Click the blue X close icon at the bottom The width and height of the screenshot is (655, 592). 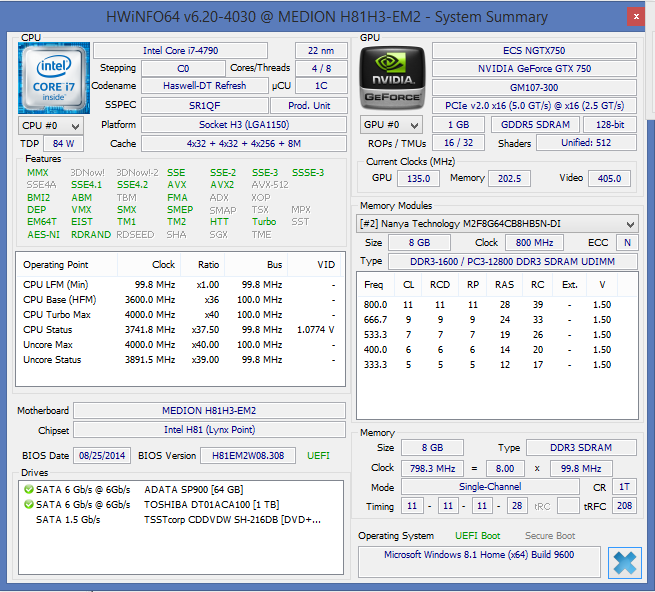point(625,563)
